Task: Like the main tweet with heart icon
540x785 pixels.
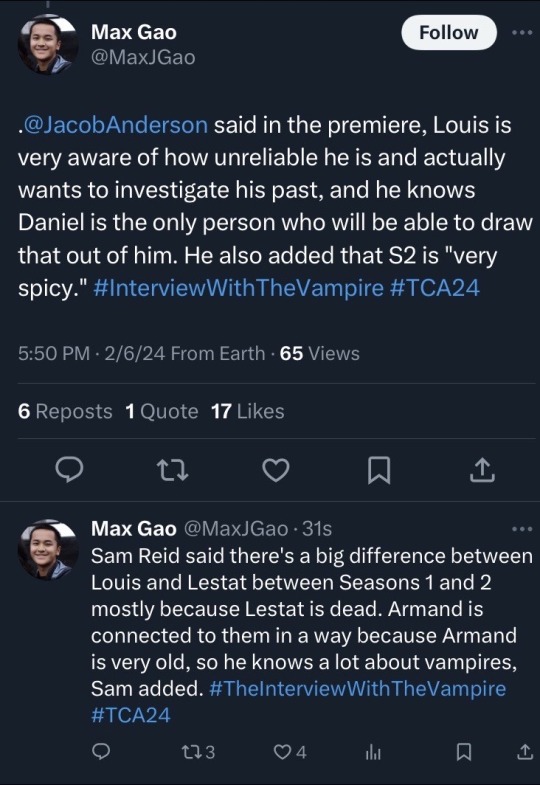Action: (276, 470)
